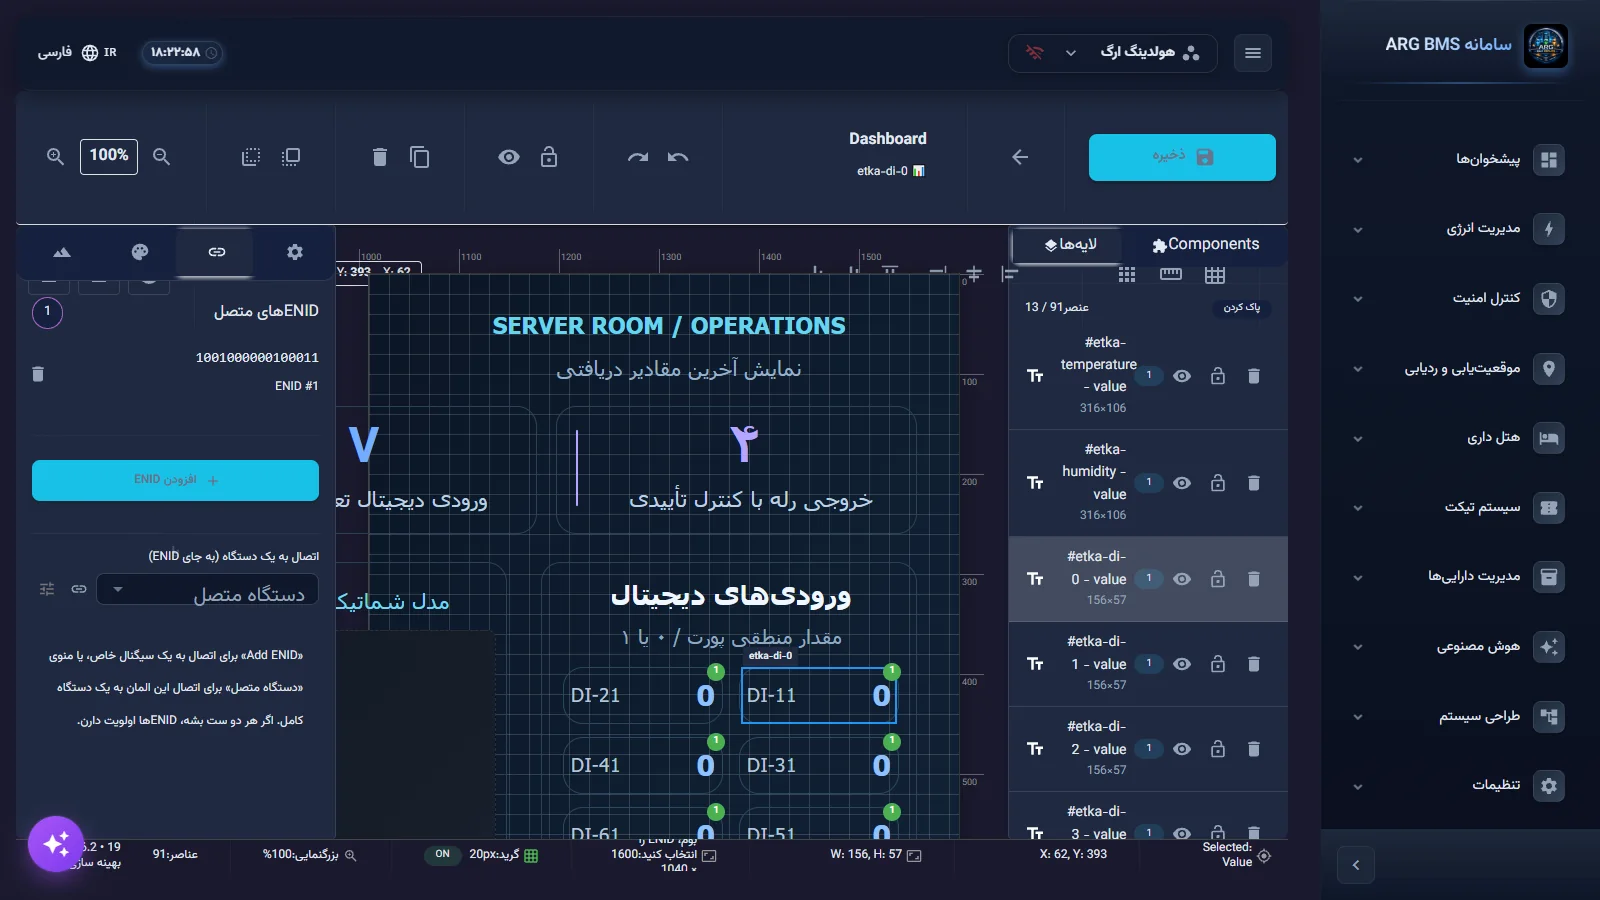Open the hamburger menu in header
Screen dimensions: 1600x900
tap(1253, 53)
